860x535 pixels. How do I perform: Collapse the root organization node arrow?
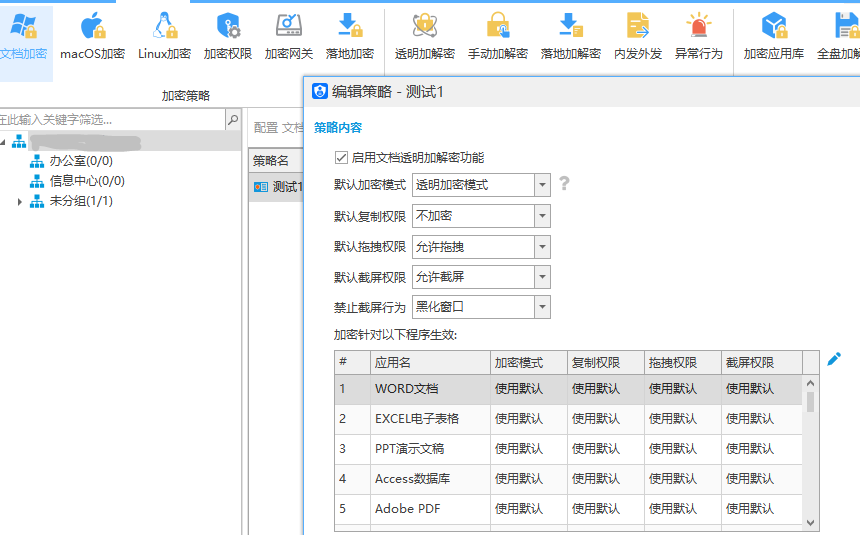(3, 142)
